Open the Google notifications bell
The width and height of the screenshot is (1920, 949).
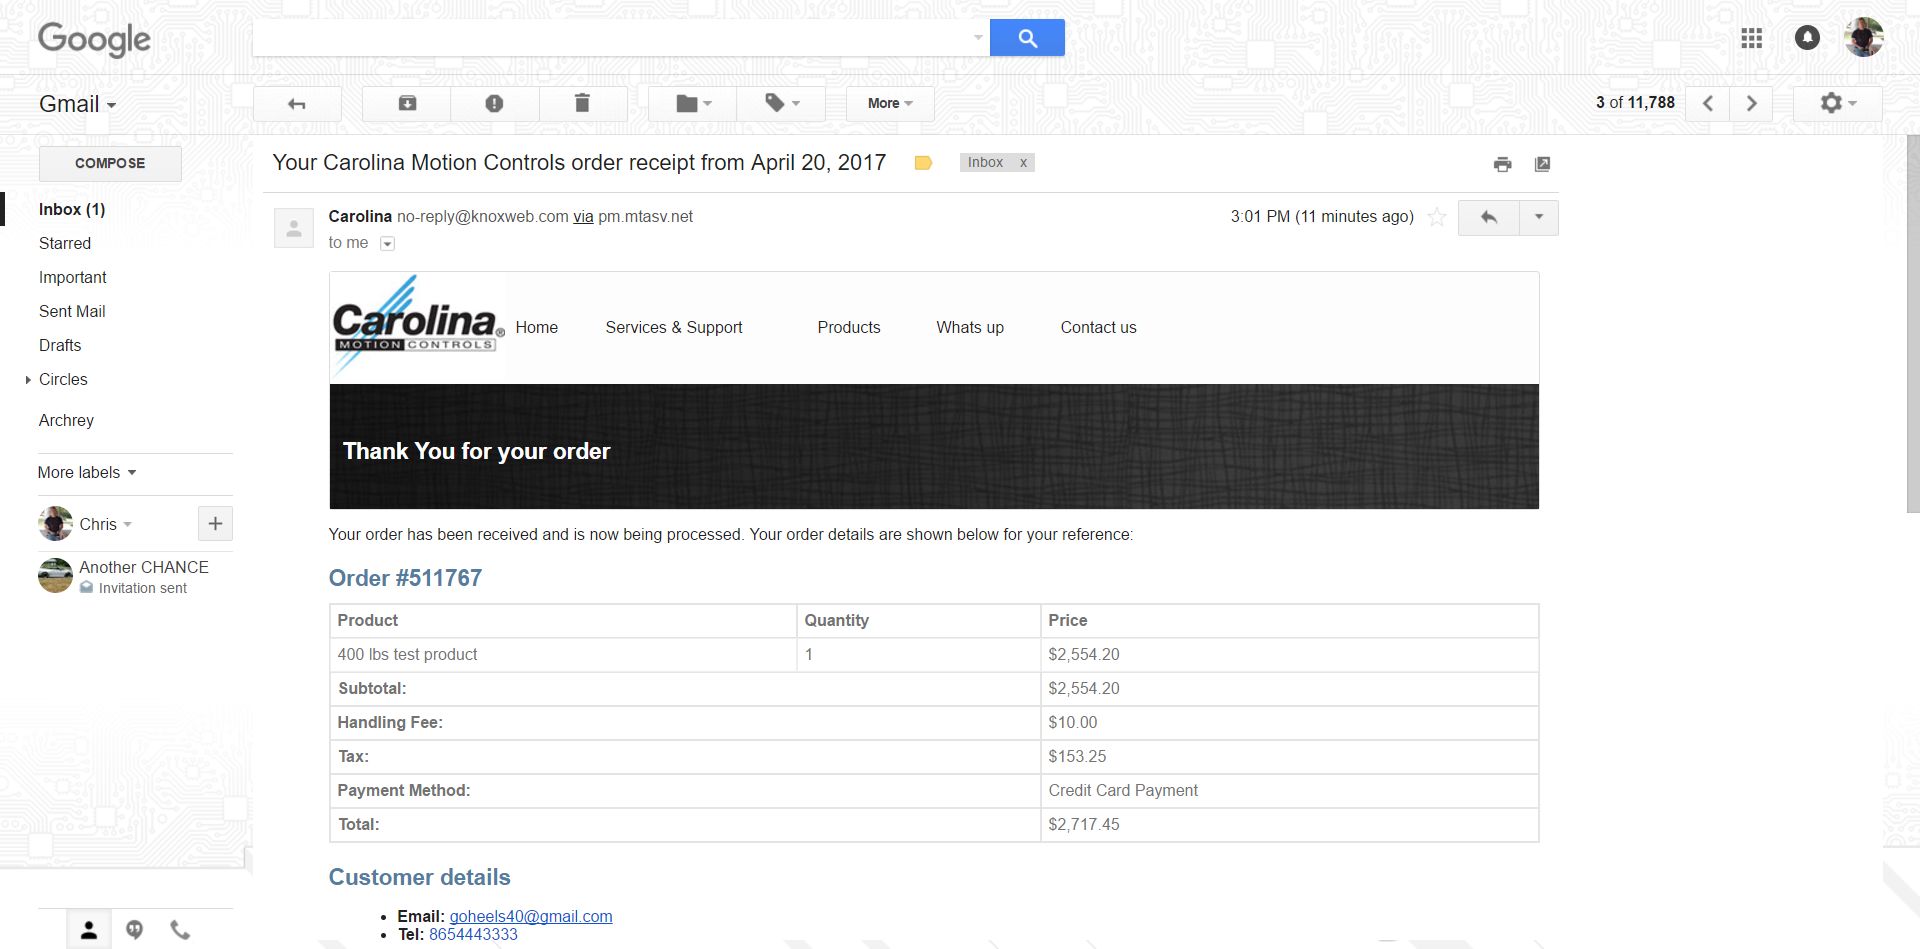[x=1807, y=38]
